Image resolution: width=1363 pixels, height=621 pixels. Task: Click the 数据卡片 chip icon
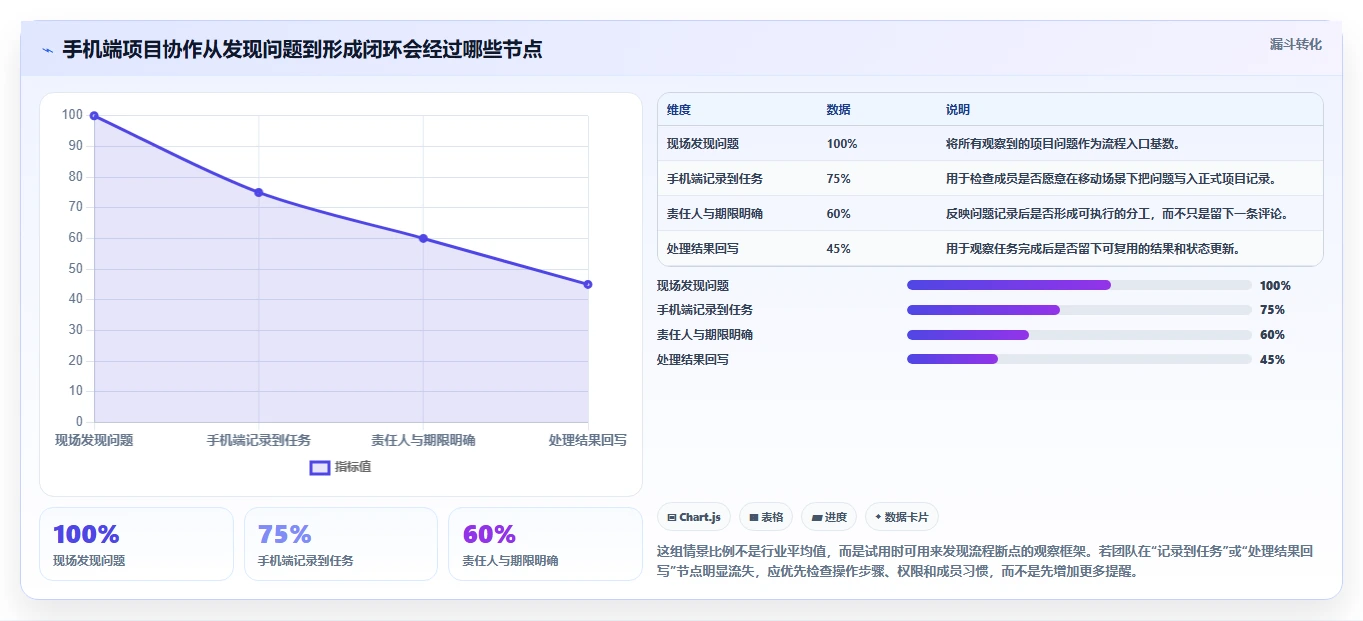tap(878, 518)
